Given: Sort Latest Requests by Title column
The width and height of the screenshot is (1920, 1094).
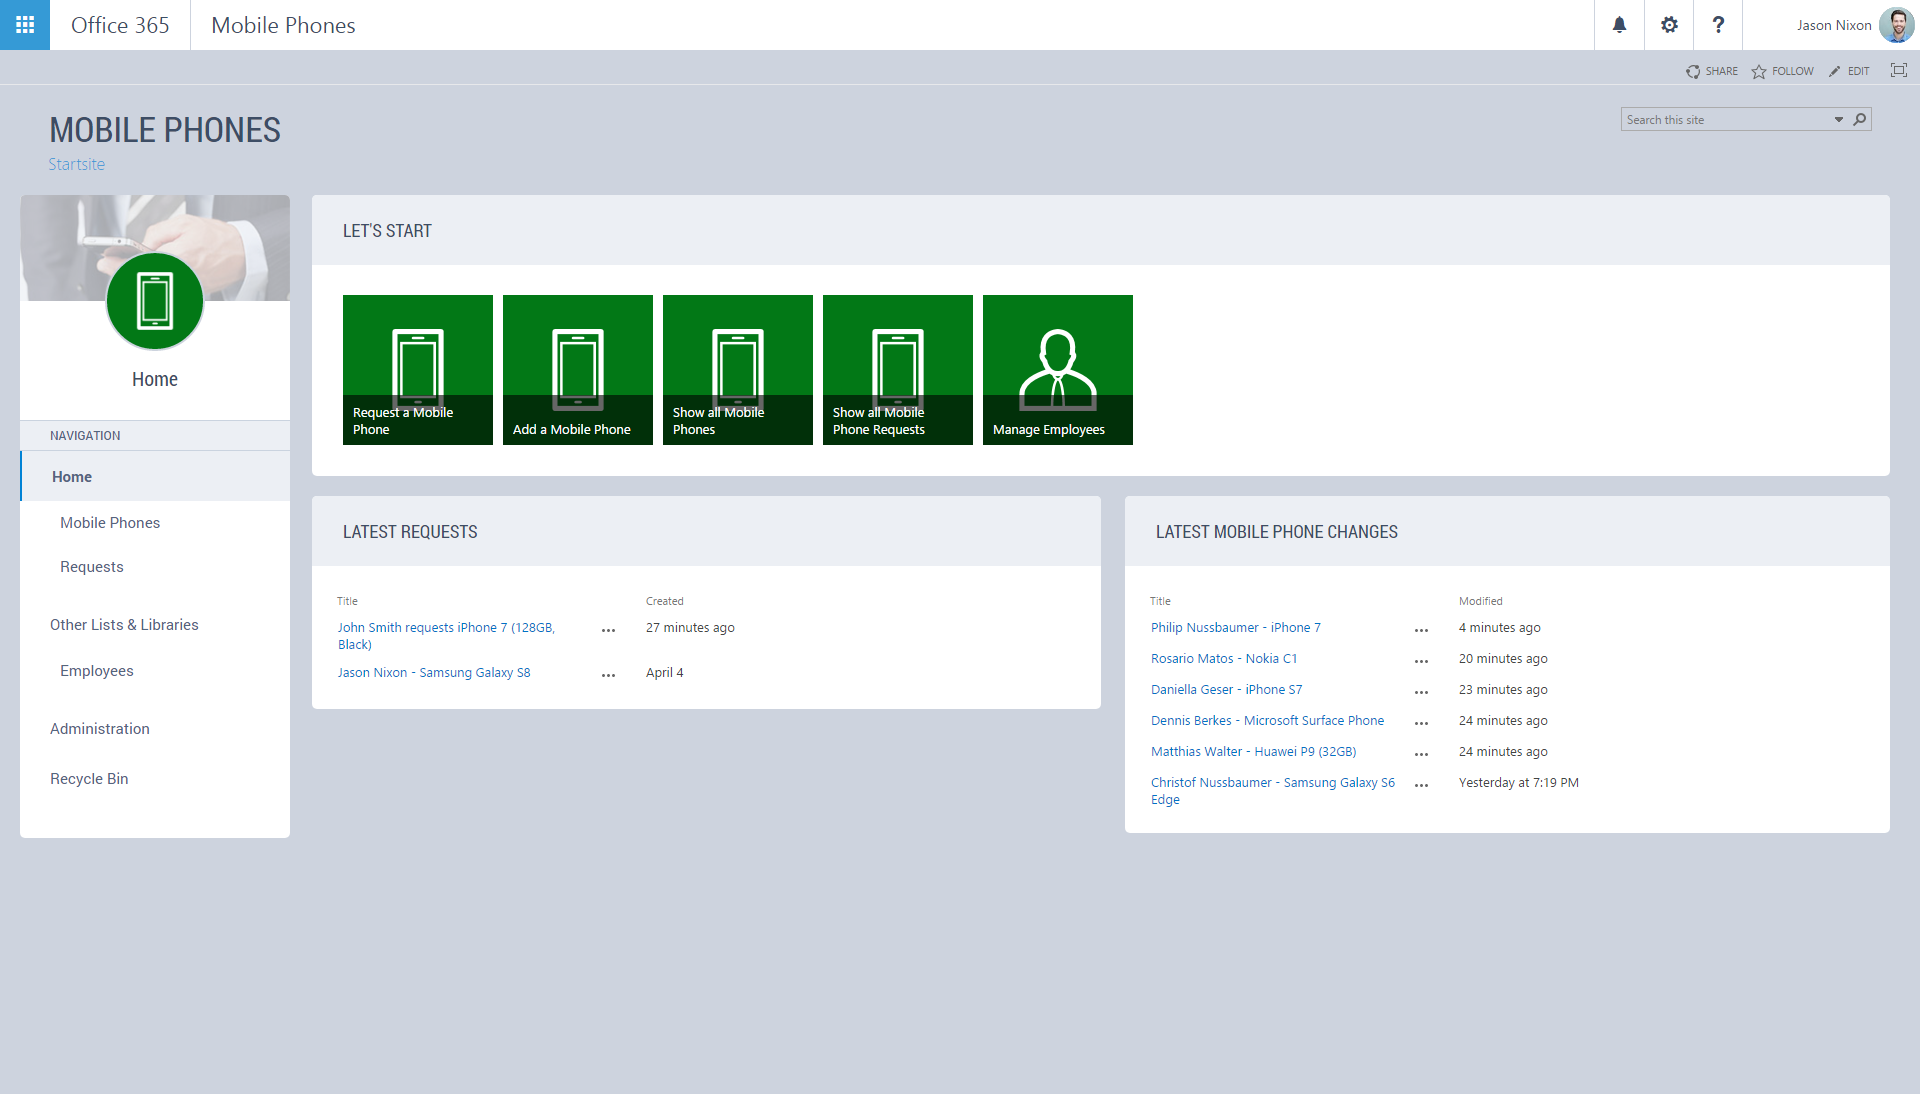Looking at the screenshot, I should [x=347, y=601].
